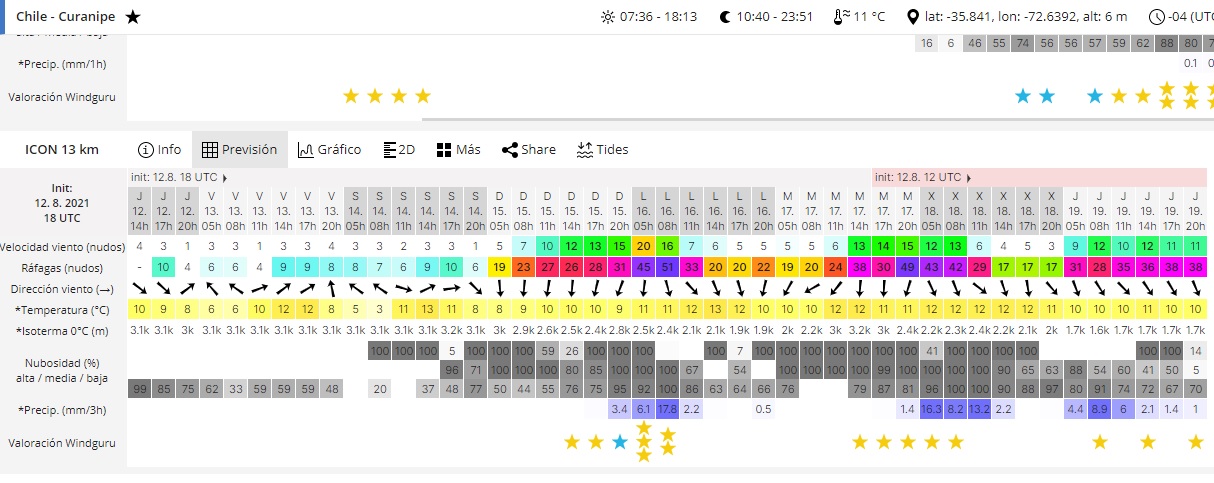This screenshot has width=1214, height=483.
Task: Click the sunrise/sunset sun icon
Action: point(607,17)
